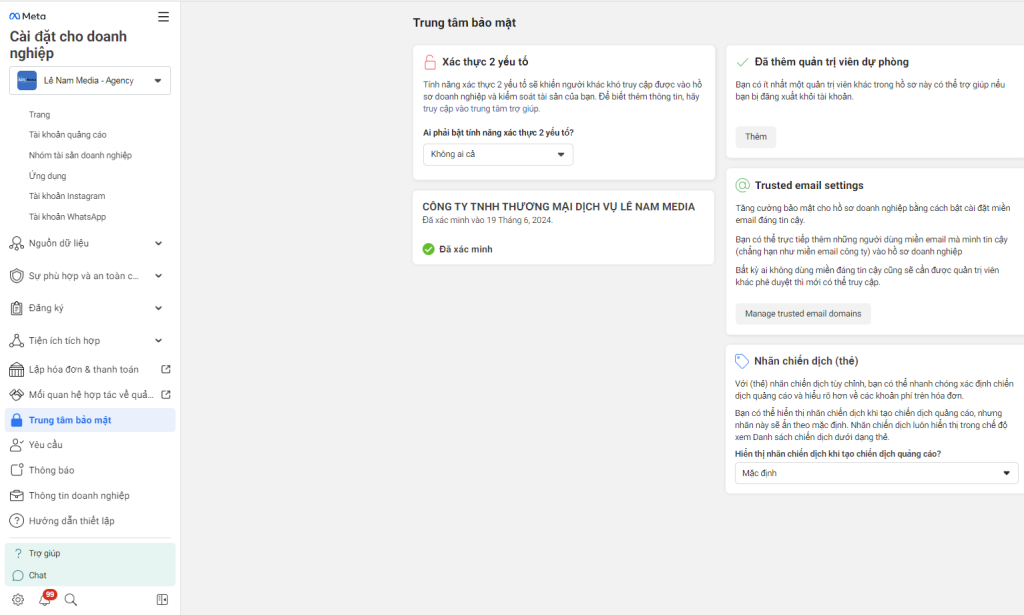The width and height of the screenshot is (1024, 615).
Task: Click the Trợ giúp question mark icon
Action: [x=18, y=553]
